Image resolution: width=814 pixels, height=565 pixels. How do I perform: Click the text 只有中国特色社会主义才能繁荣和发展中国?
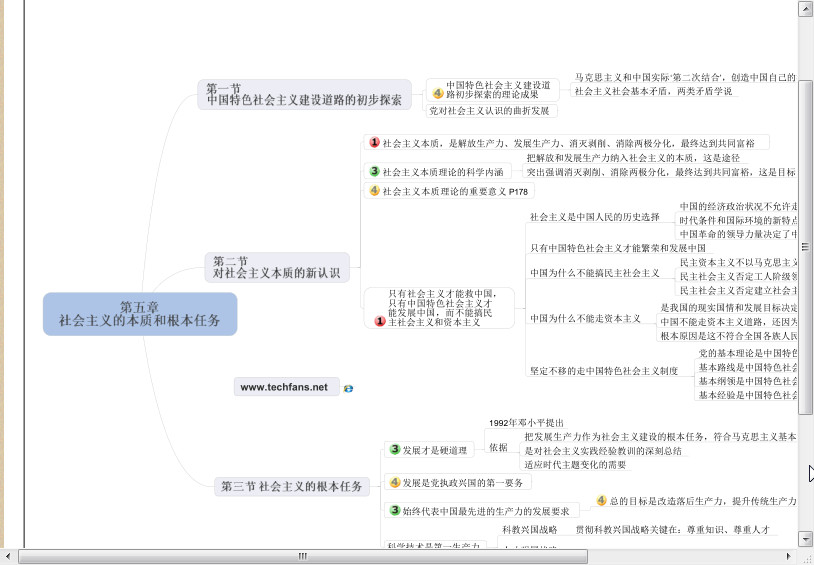(x=618, y=248)
